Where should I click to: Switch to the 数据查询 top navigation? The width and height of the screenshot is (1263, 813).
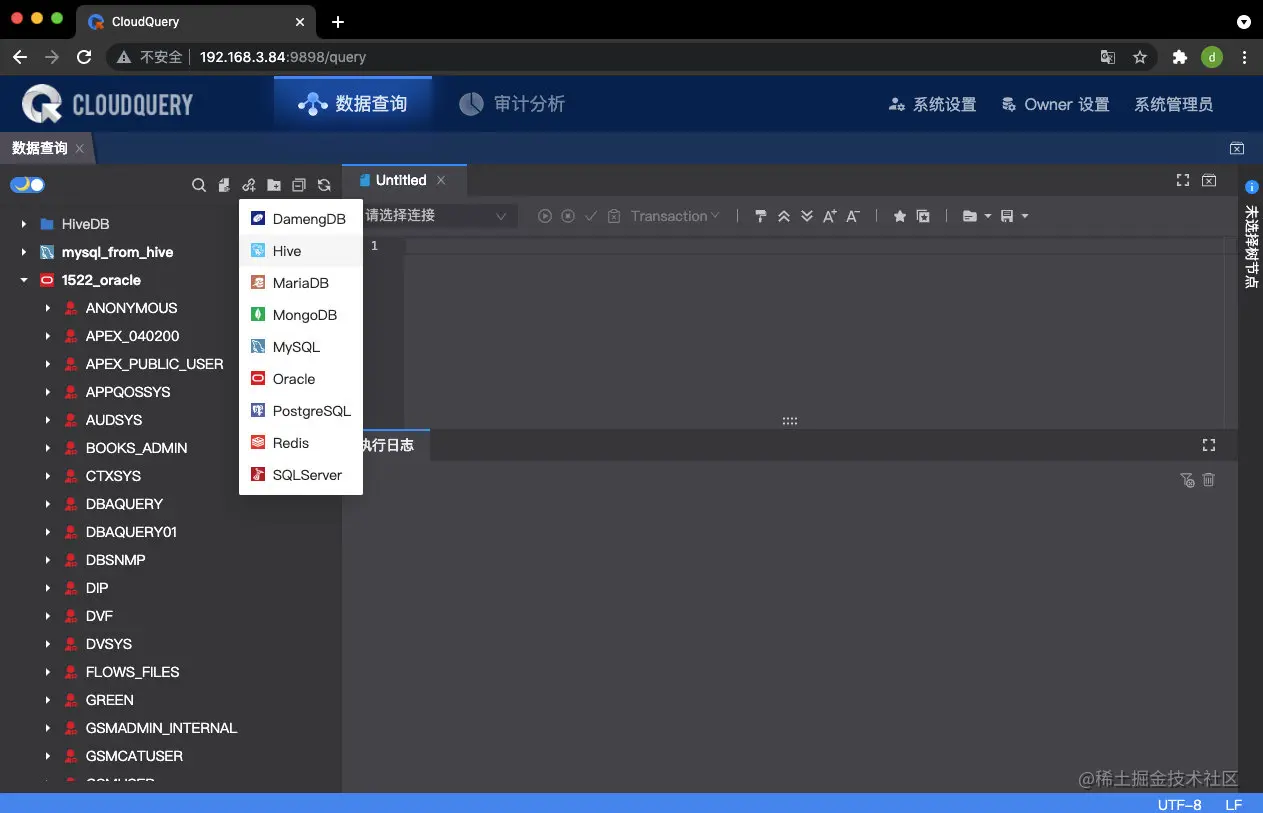point(353,104)
